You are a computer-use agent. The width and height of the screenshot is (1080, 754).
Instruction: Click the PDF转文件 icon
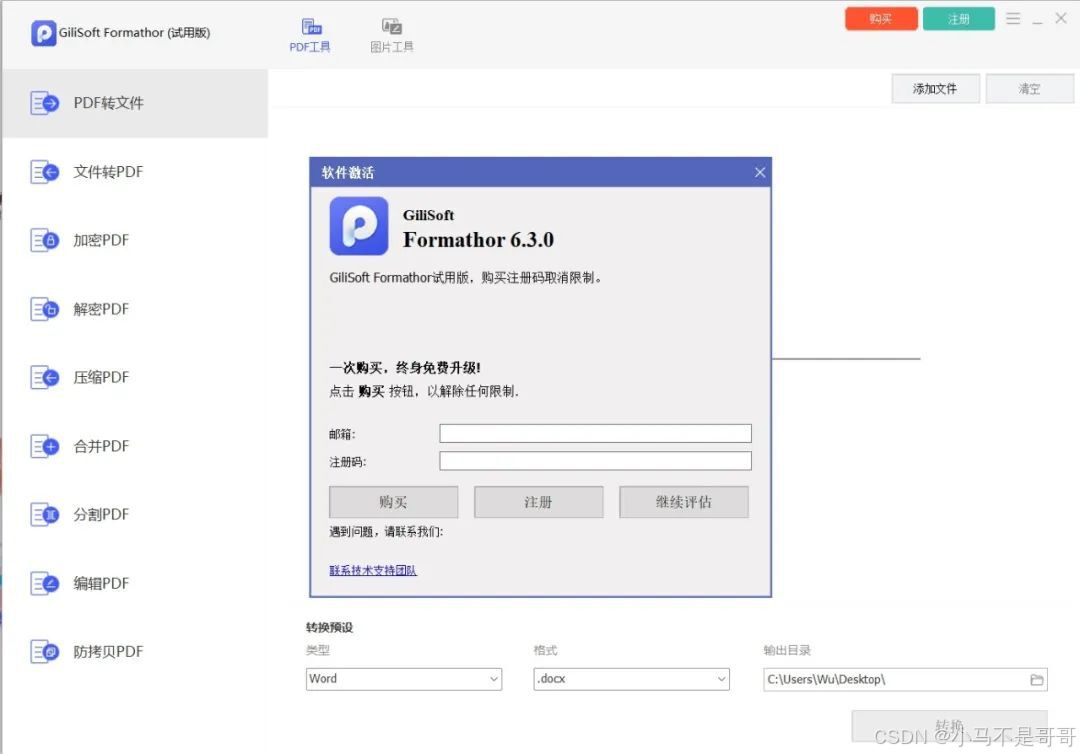[45, 103]
